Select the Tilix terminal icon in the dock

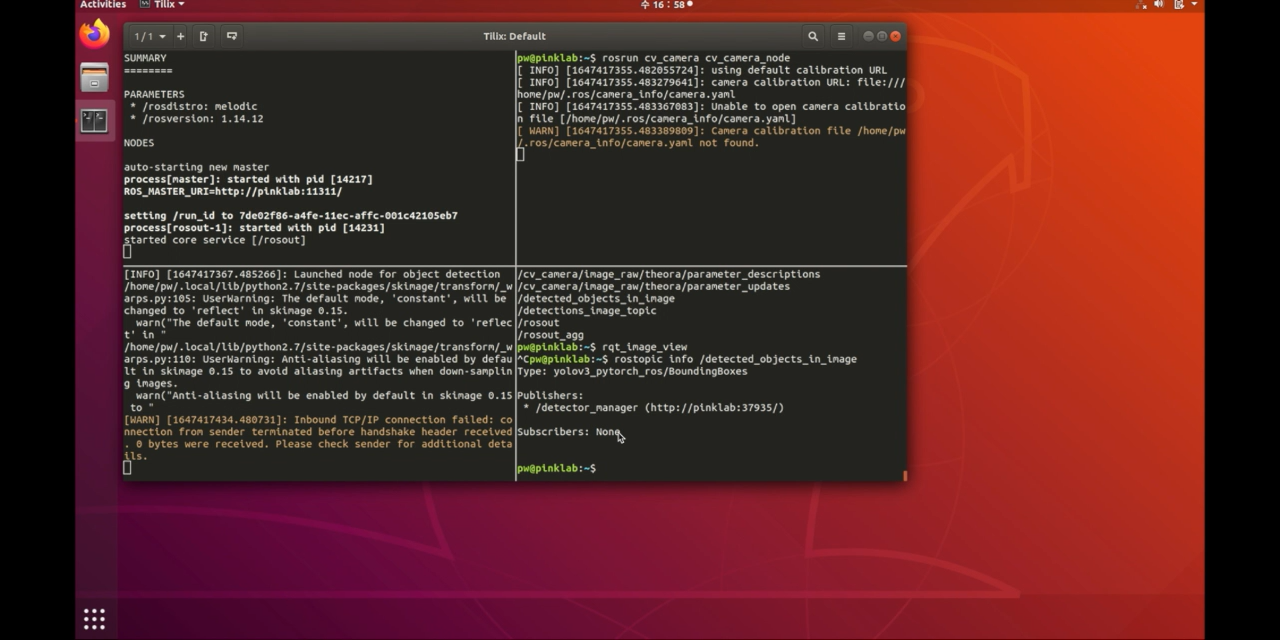coord(94,121)
